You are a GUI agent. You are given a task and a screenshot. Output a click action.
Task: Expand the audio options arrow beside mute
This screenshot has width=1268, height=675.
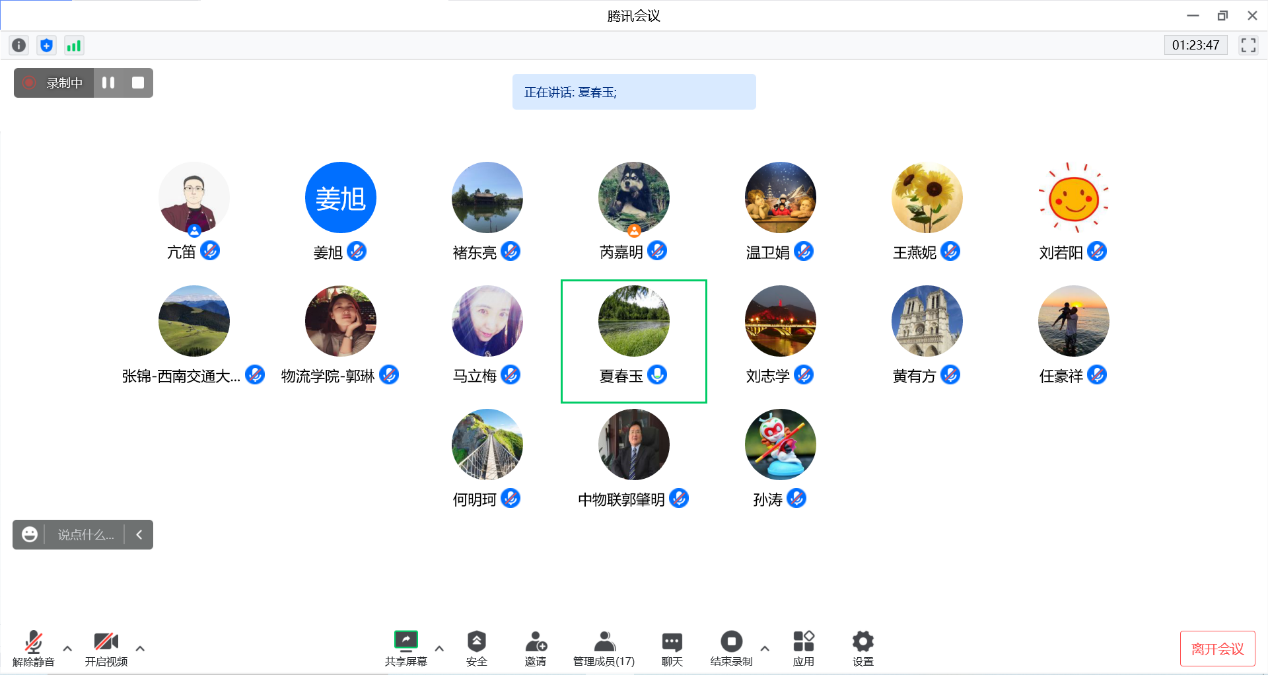tap(67, 648)
